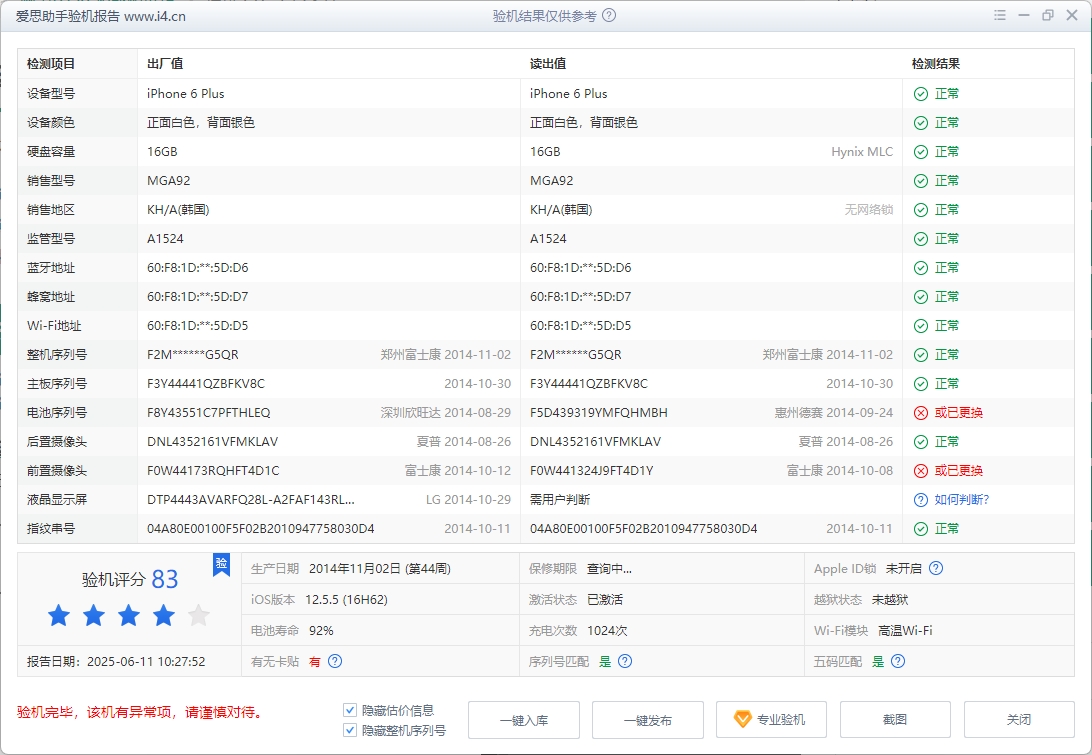Click the green check icon in 硬盘容量 row
Viewport: 1092px width, 755px height.
coord(921,152)
